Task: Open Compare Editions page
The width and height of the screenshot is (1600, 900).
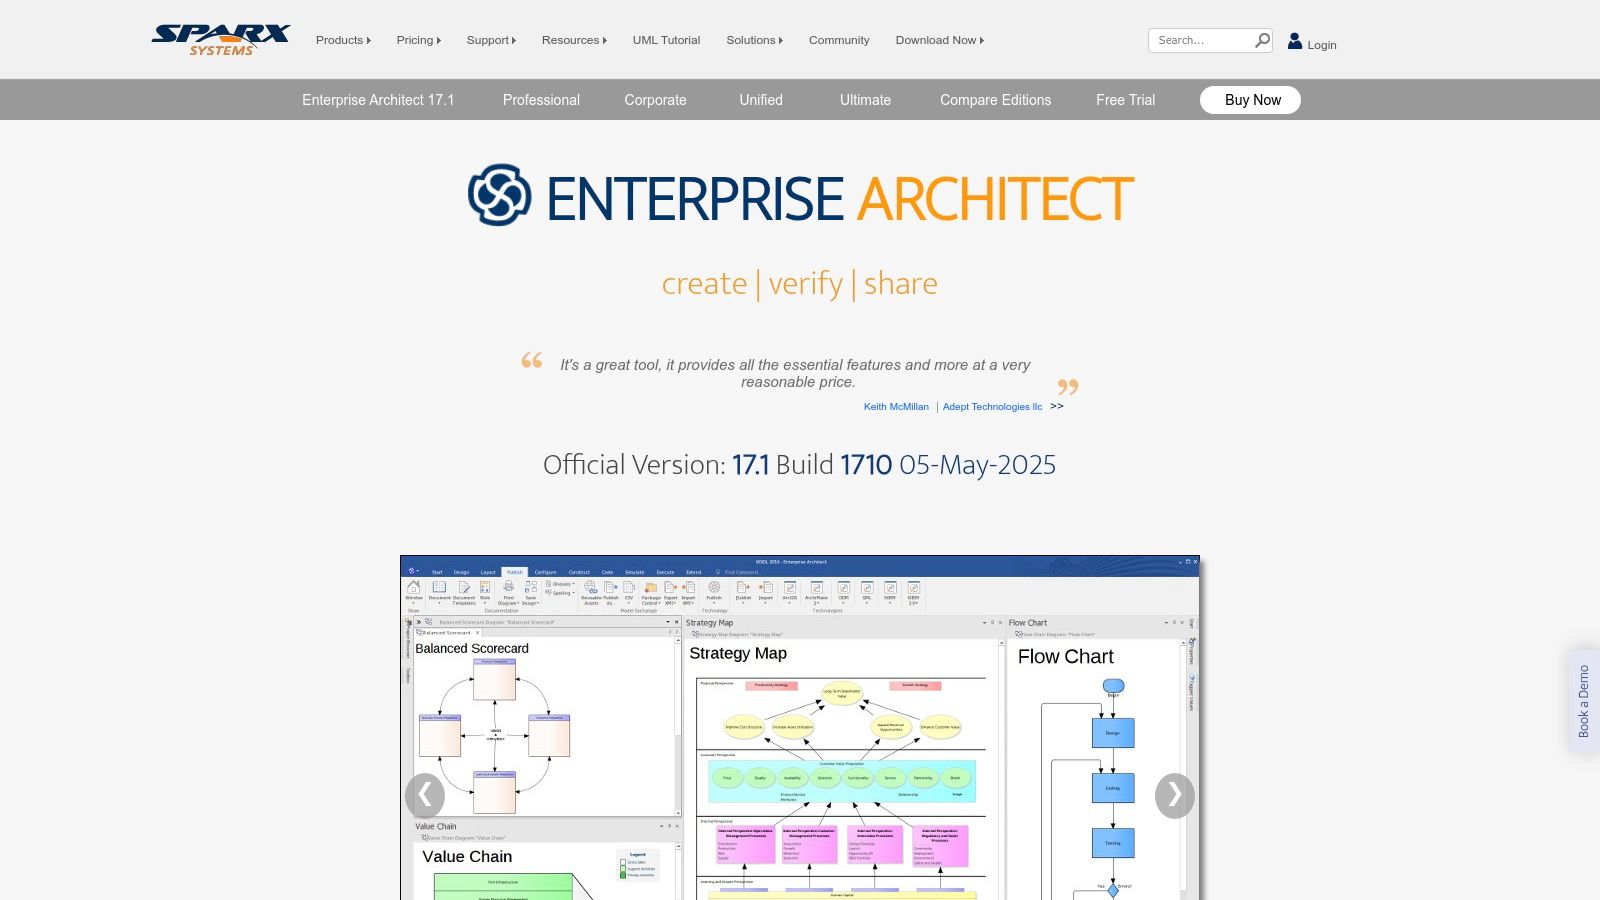Action: tap(995, 100)
